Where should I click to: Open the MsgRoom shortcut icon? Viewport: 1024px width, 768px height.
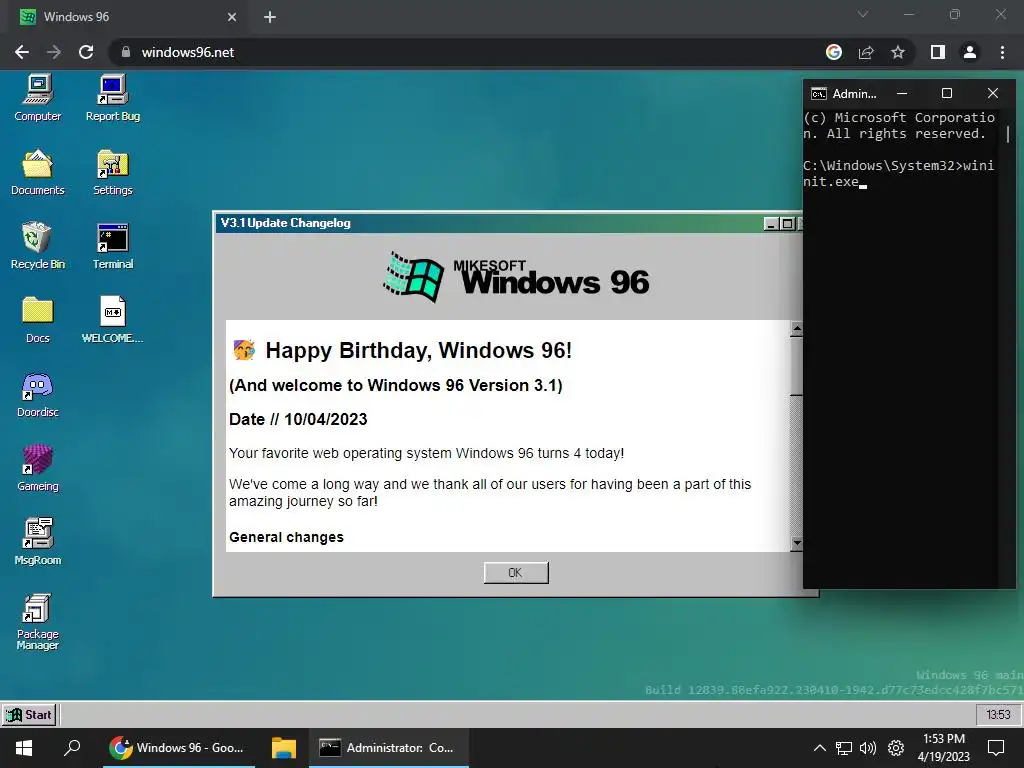coord(37,542)
